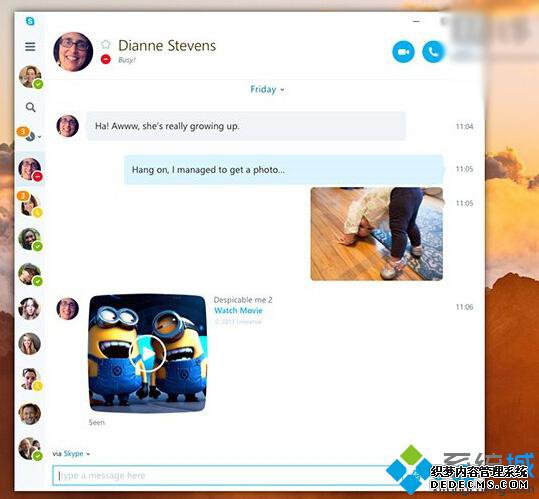Open the Watch Movie link
Viewport: 539px width, 499px height.
pyautogui.click(x=238, y=311)
